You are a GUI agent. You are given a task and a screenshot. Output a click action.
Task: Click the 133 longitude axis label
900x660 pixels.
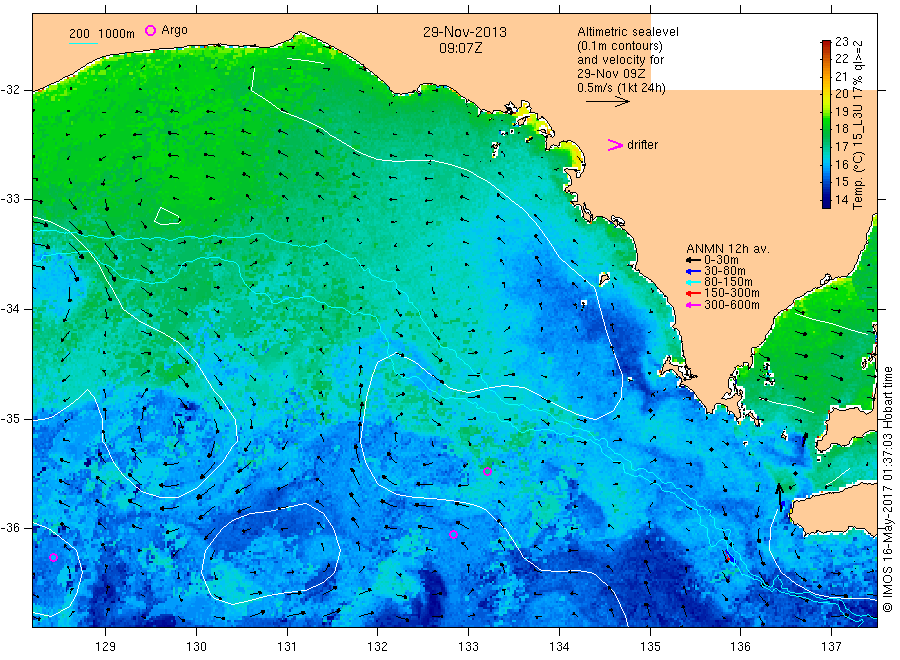468,646
